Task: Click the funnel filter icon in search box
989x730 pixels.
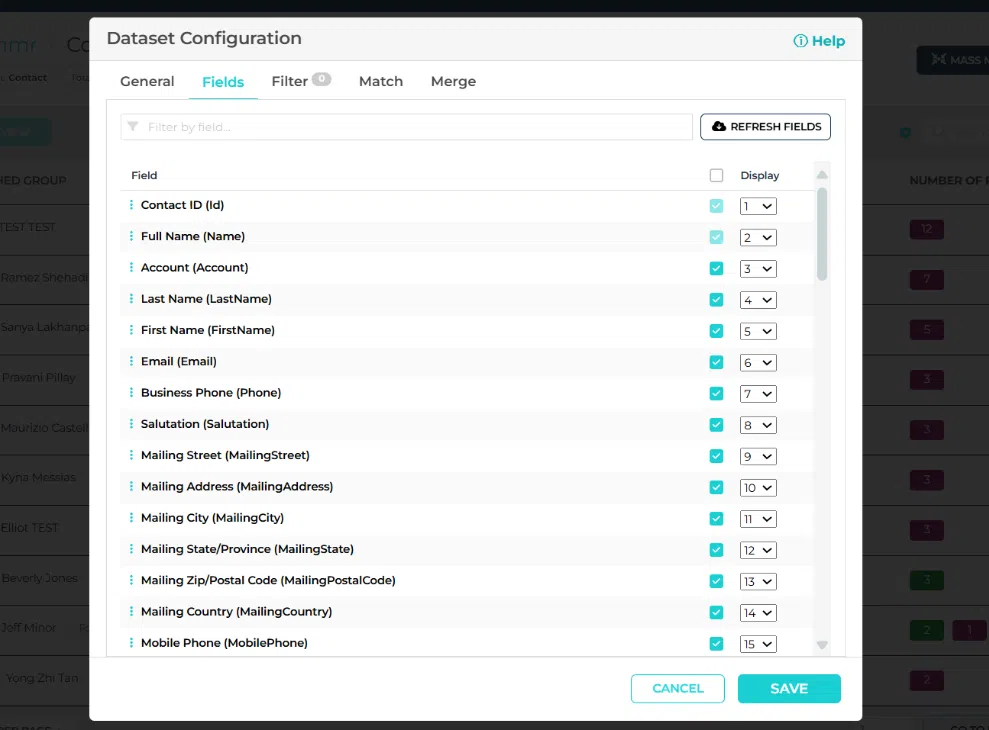Action: (133, 127)
